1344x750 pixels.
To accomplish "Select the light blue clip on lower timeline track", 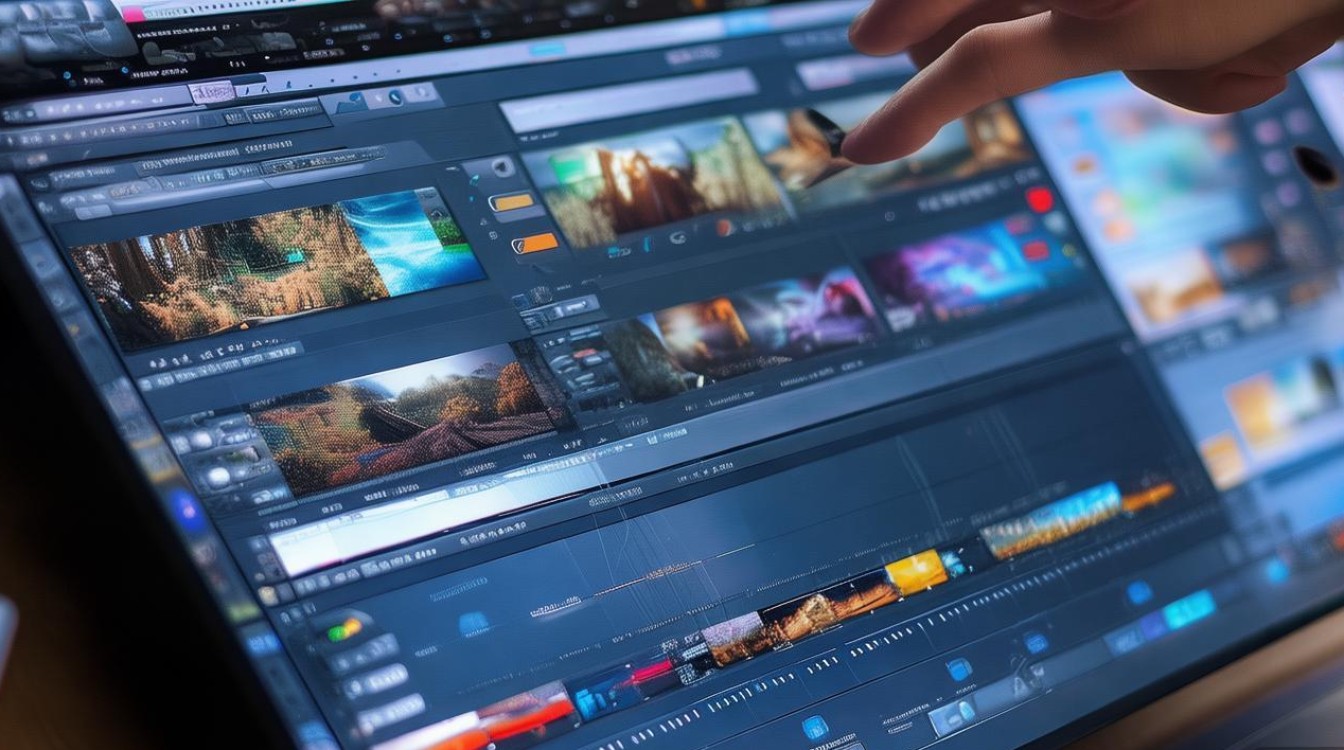I will (x=1189, y=610).
